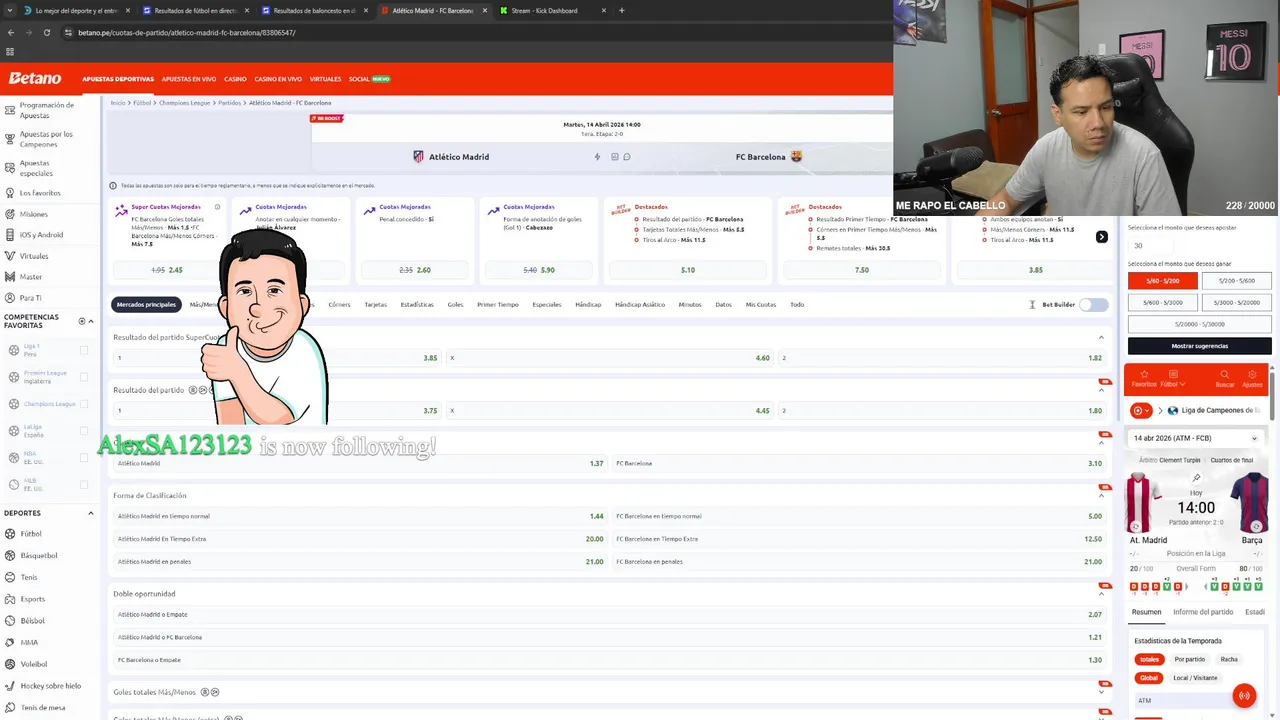The image size is (1280, 720).
Task: Check the Champions League checkbox
Action: [x=84, y=404]
